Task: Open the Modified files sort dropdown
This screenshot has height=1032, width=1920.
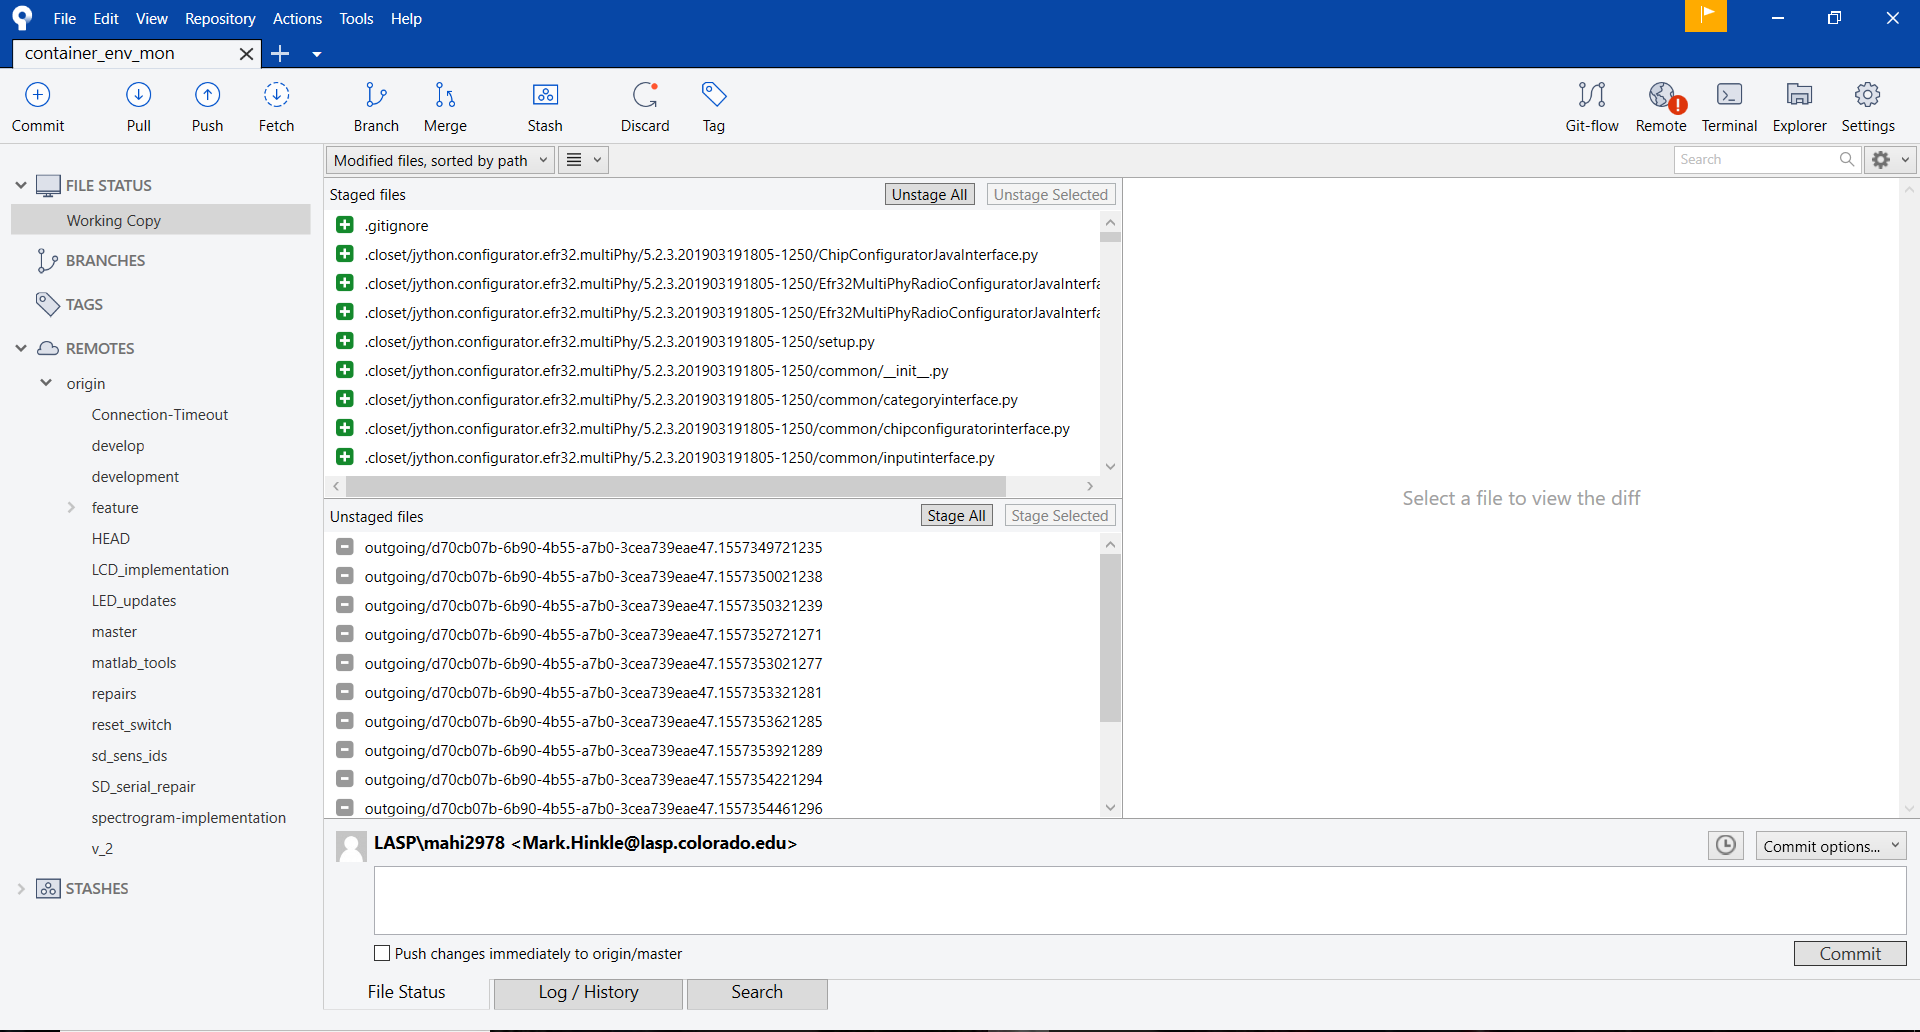Action: [440, 160]
